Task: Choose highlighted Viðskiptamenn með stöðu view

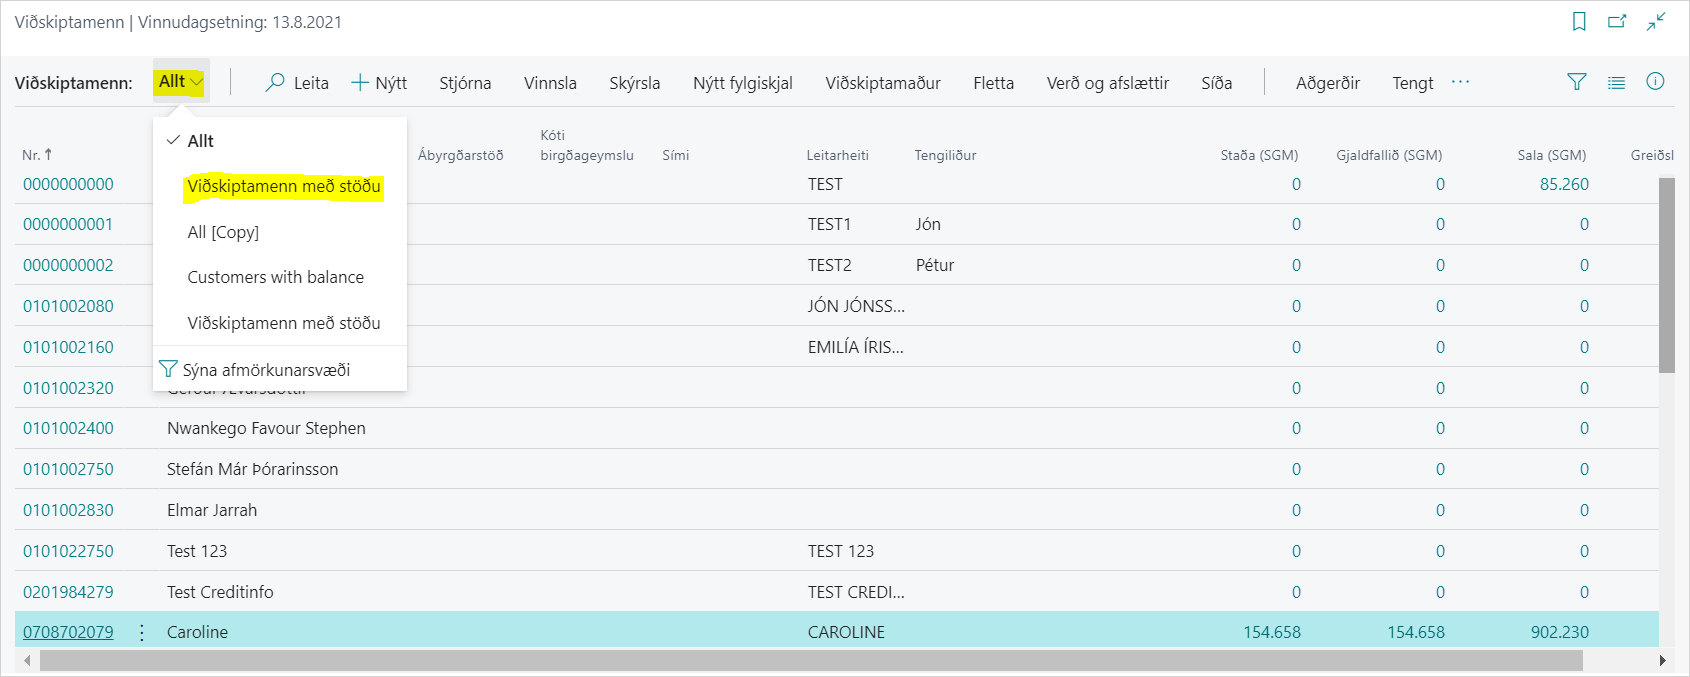Action: pos(284,187)
